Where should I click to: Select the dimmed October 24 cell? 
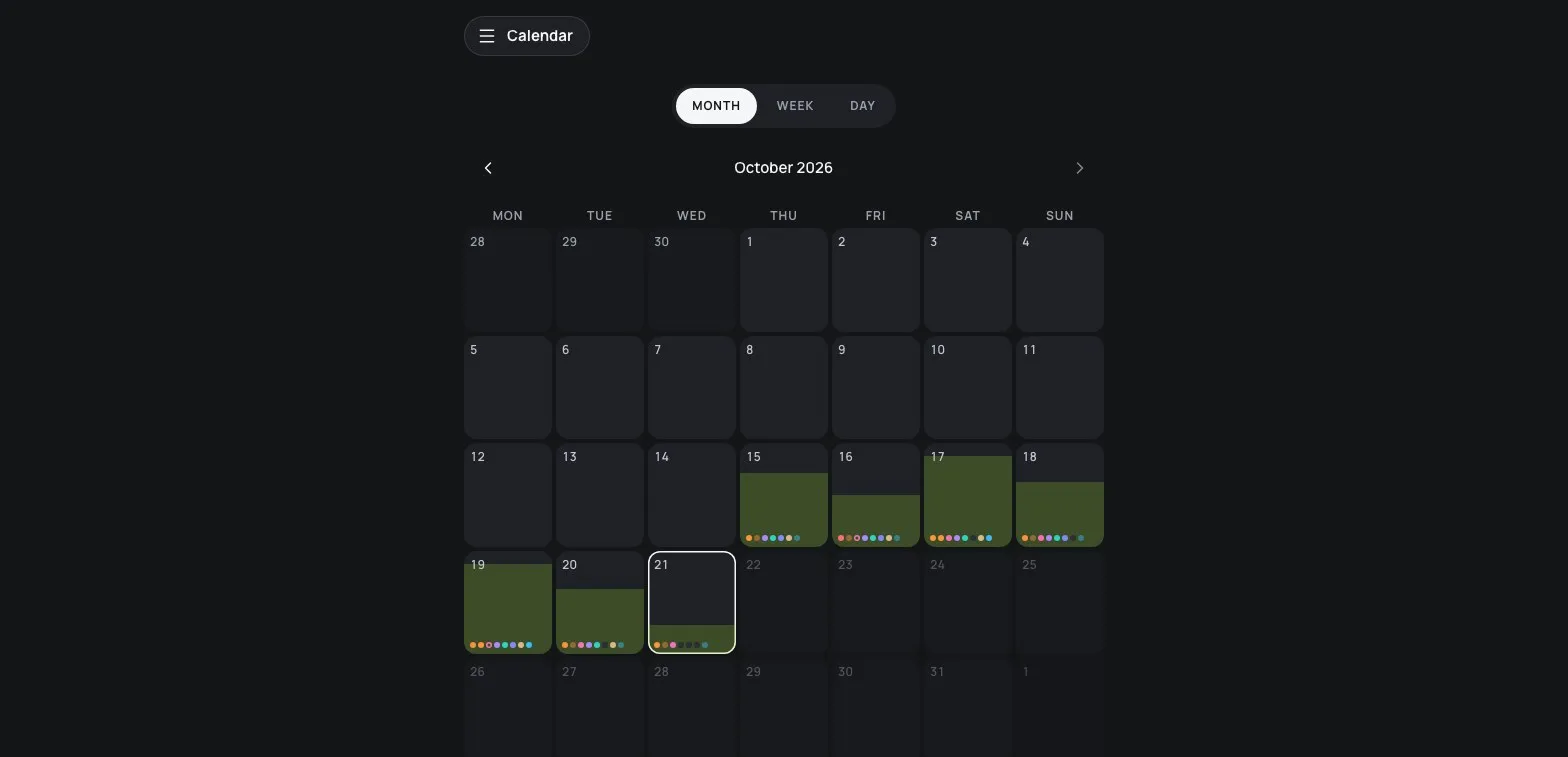968,603
